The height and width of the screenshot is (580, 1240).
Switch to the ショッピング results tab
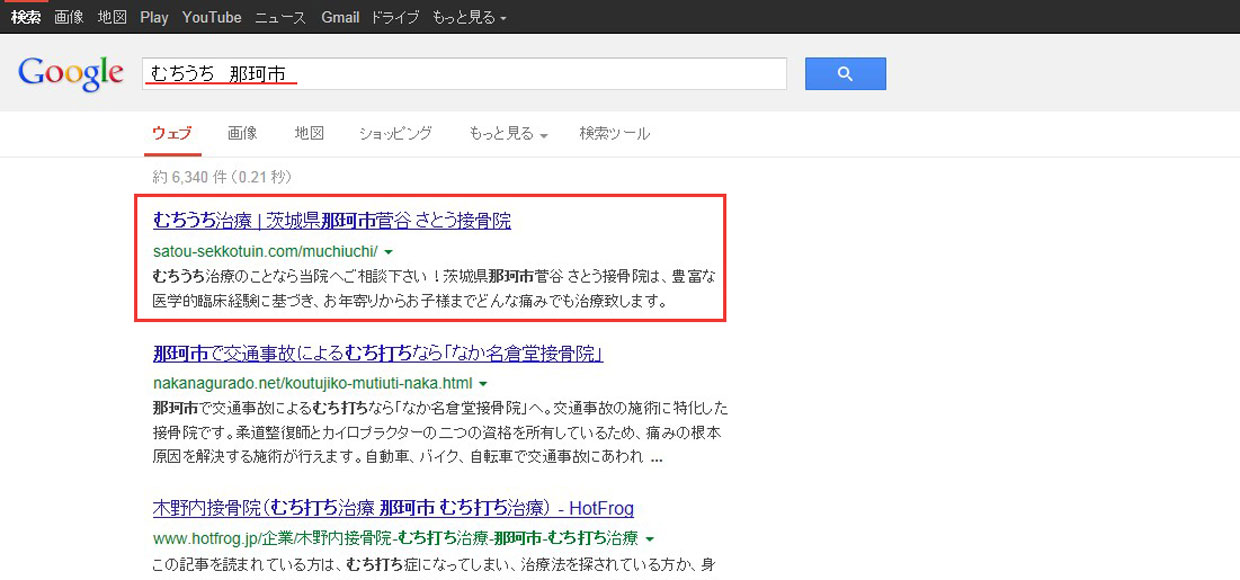point(395,133)
